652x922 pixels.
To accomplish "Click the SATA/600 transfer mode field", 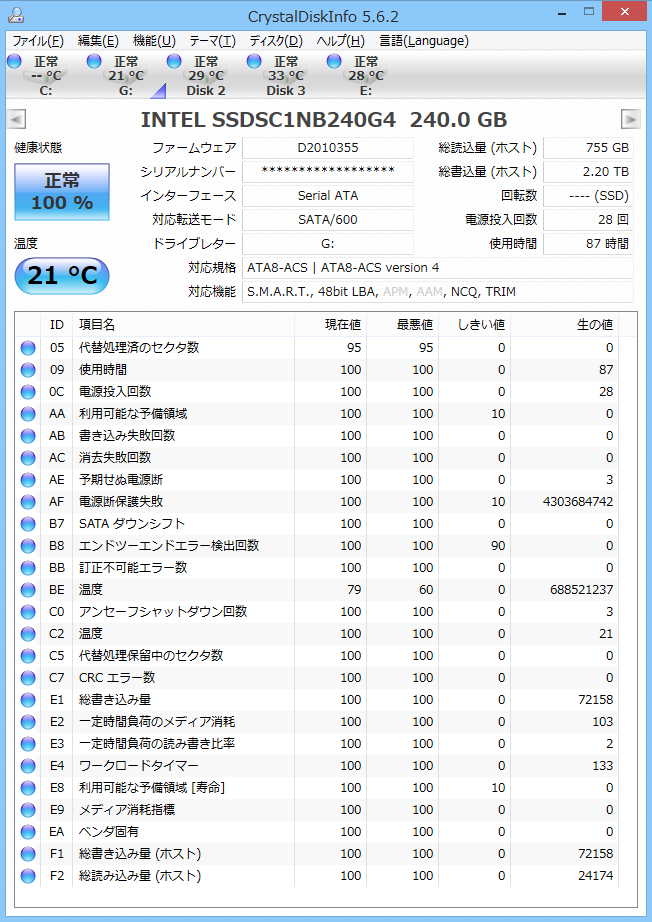I will tap(328, 220).
